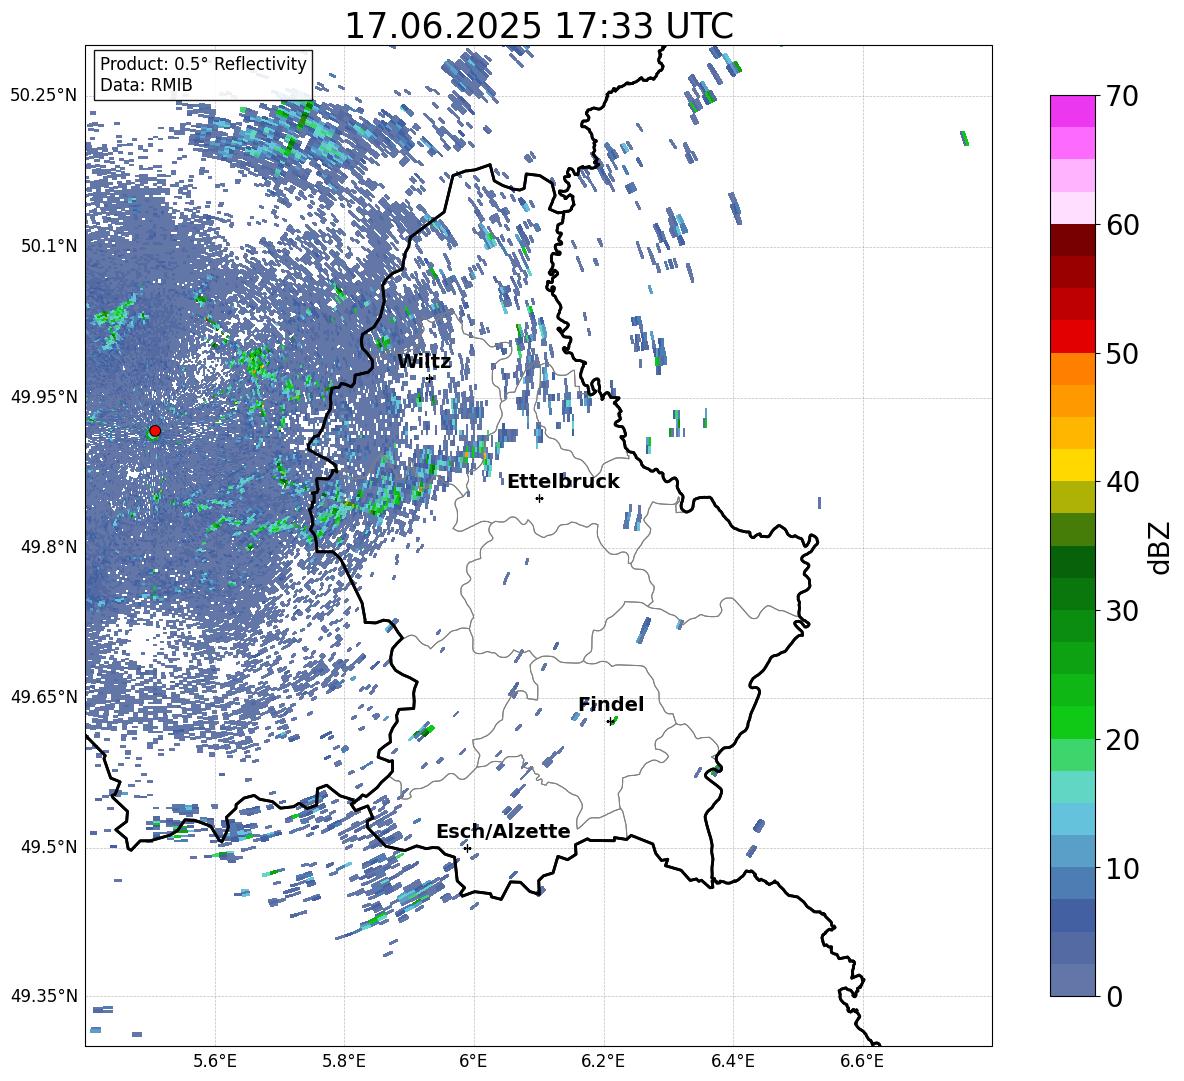Click the Wiltz cross location marker
The height and width of the screenshot is (1081, 1184).
click(430, 378)
